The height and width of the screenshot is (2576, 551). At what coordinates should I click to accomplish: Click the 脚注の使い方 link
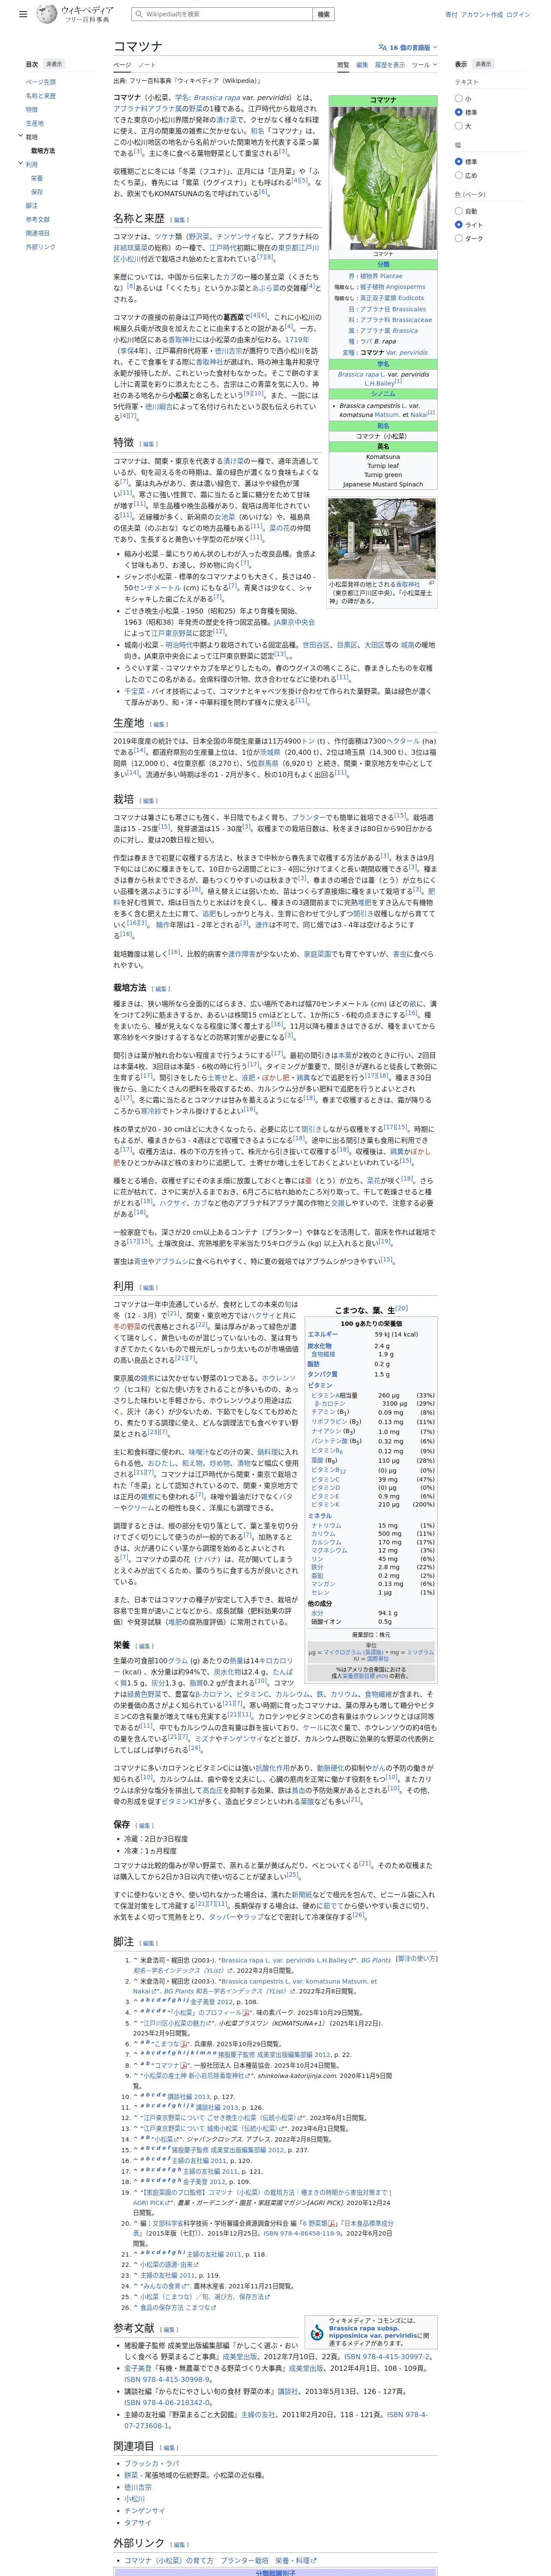[x=418, y=1959]
